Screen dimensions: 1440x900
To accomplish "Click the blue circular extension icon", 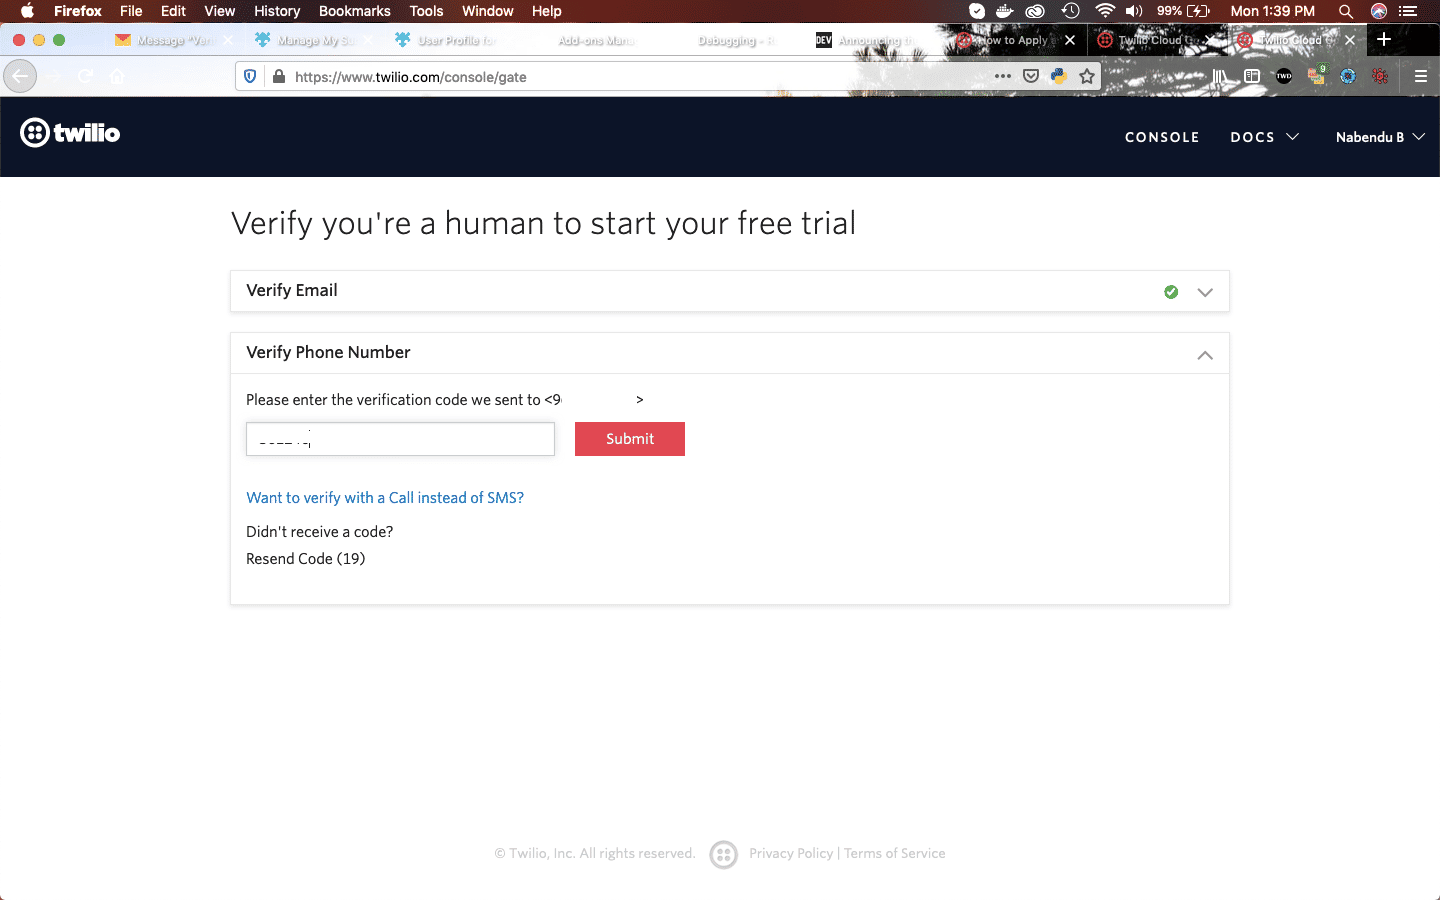I will click(1348, 76).
